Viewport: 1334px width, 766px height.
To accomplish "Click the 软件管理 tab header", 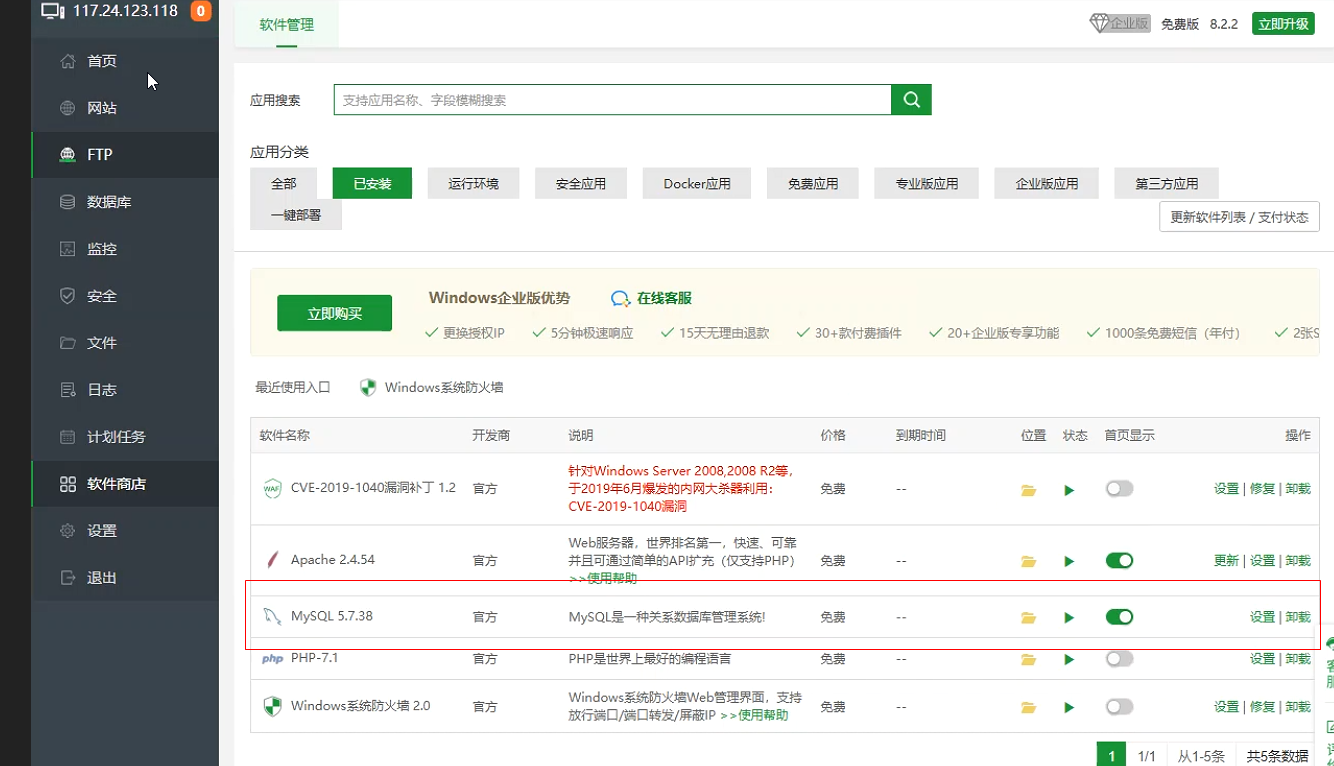I will (287, 25).
